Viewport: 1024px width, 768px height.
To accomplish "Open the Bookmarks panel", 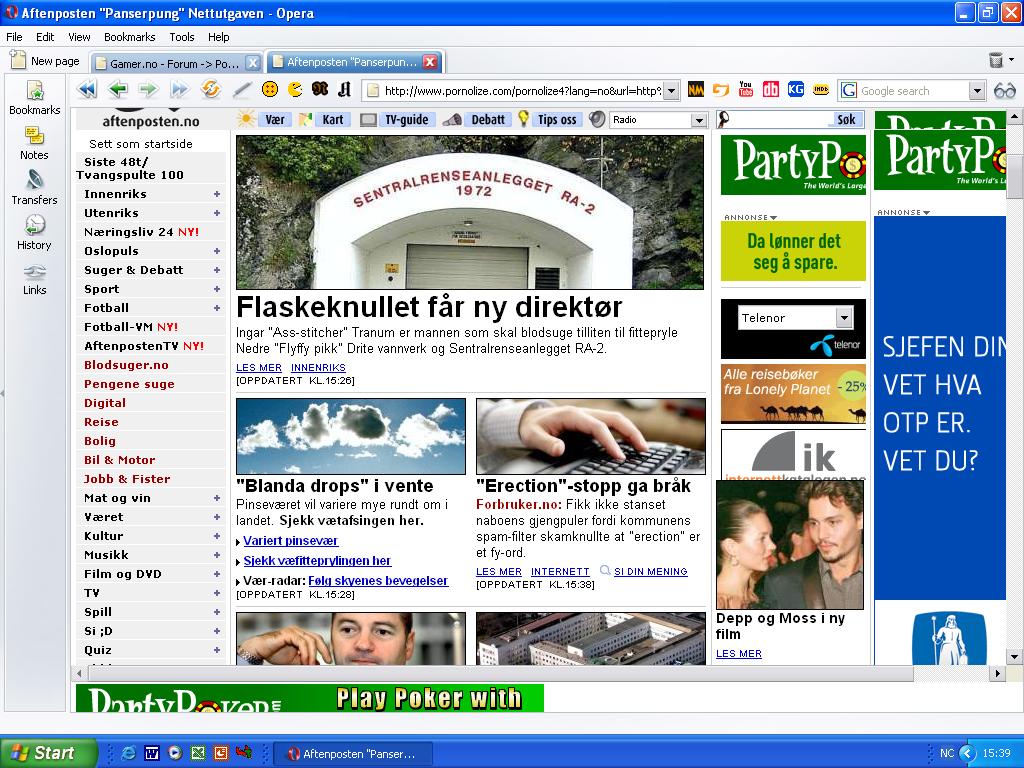I will [35, 98].
